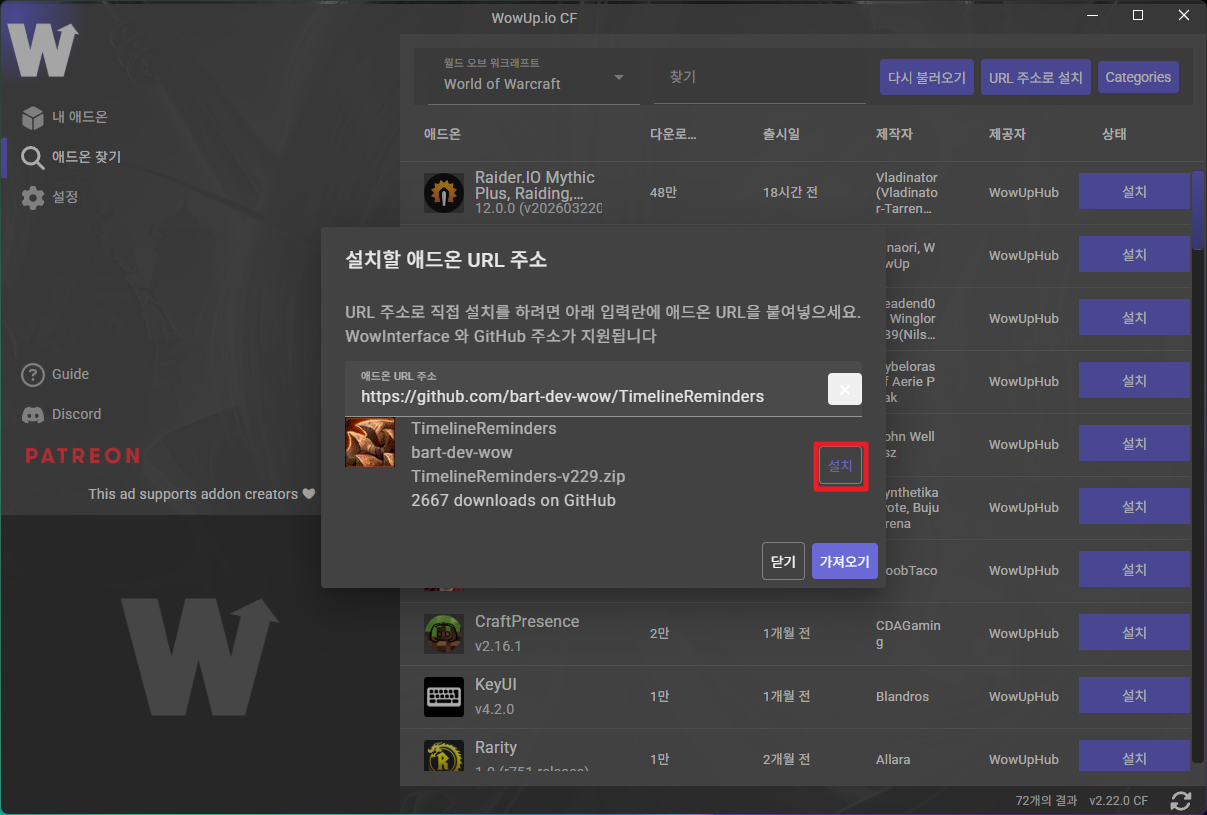Screen dimensions: 1207x815
Task: Click the refresh sync icon in status bar
Action: pyautogui.click(x=1181, y=801)
